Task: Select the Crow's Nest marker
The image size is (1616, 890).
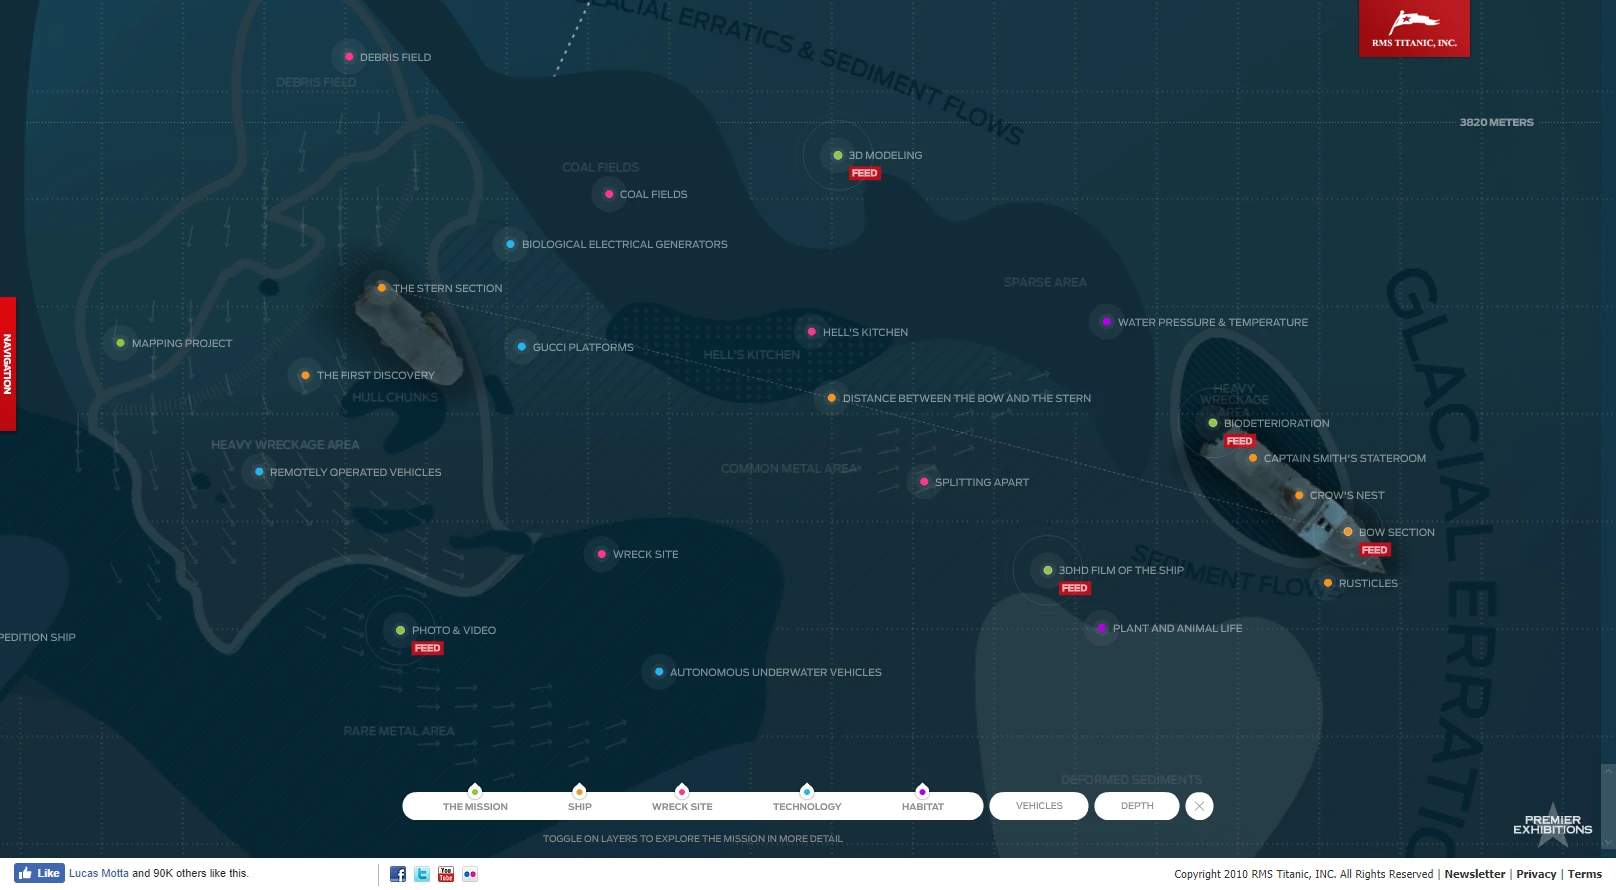Action: point(1298,495)
